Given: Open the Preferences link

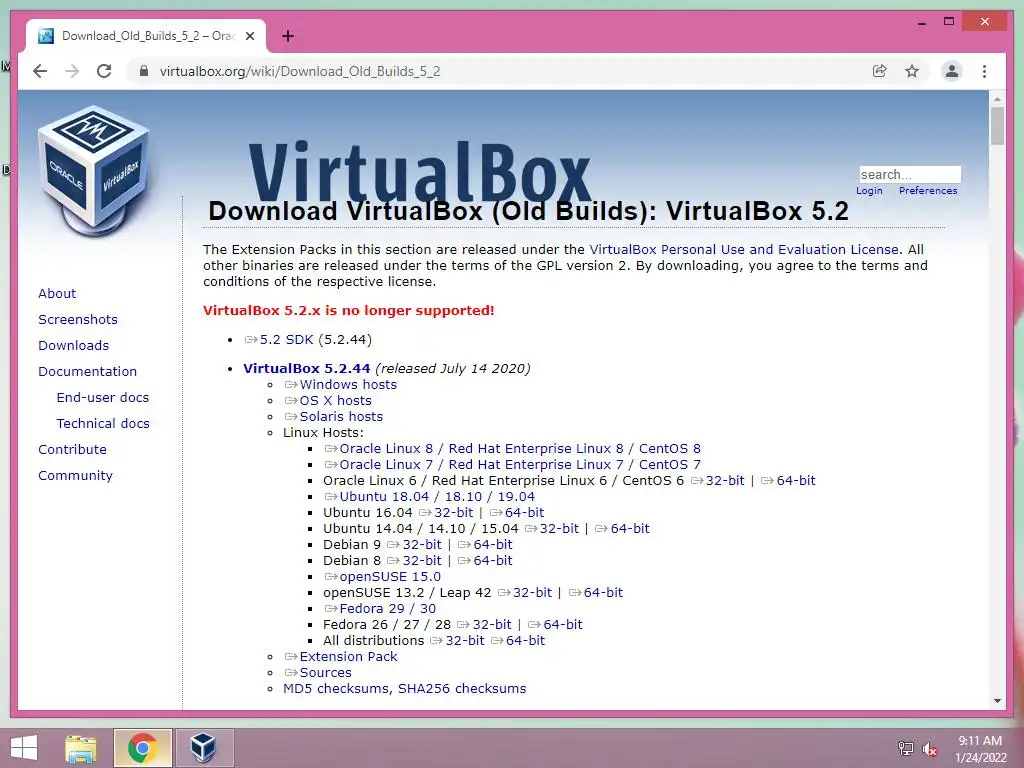Looking at the screenshot, I should (928, 191).
